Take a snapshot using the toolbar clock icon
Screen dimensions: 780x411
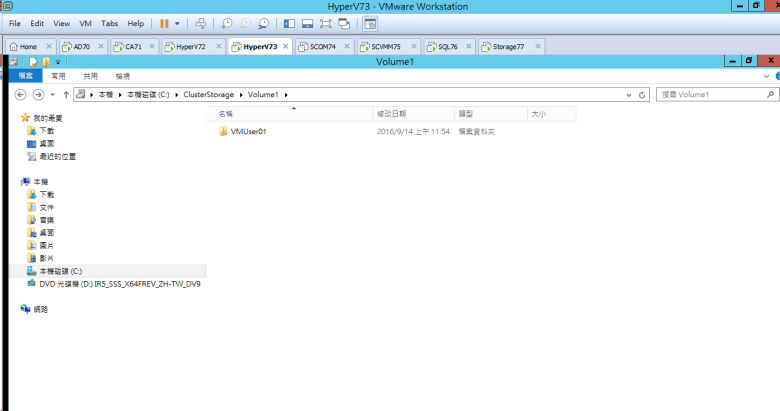pyautogui.click(x=227, y=23)
